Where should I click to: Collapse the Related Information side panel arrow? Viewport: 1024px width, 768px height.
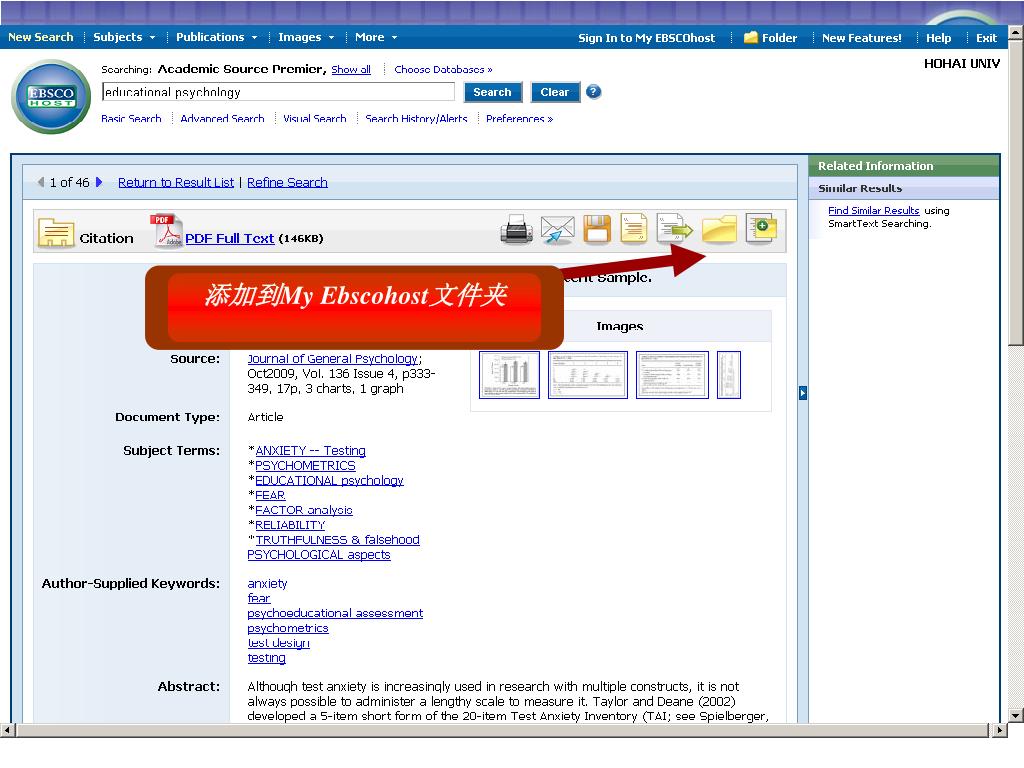pos(803,392)
